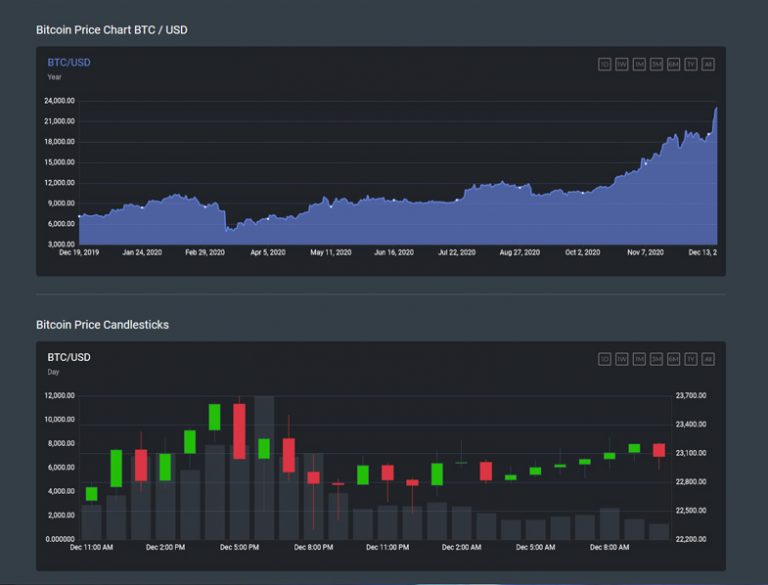The image size is (768, 585).
Task: Click the Dec 8:00 AM time label
Action: [x=609, y=547]
